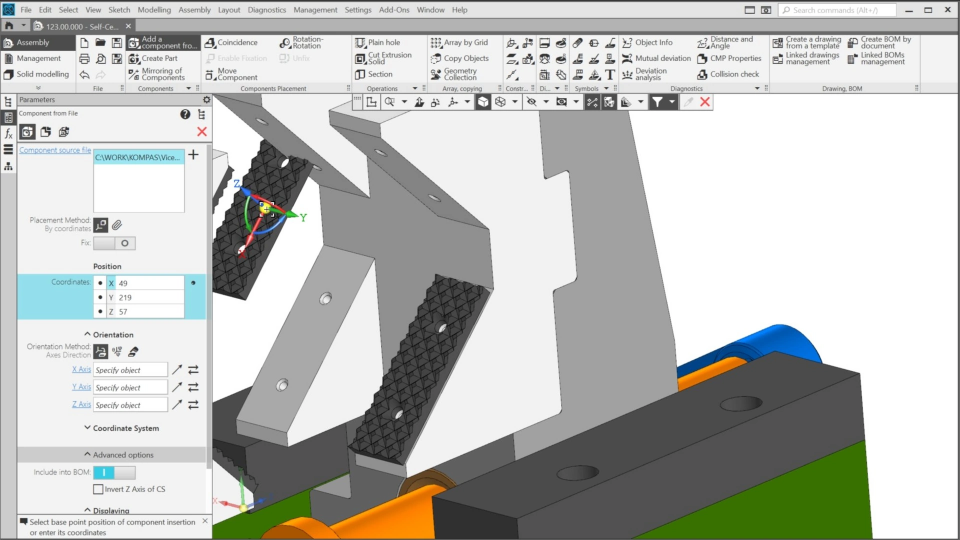The image size is (960, 540).
Task: Click the Component source file link
Action: click(55, 149)
